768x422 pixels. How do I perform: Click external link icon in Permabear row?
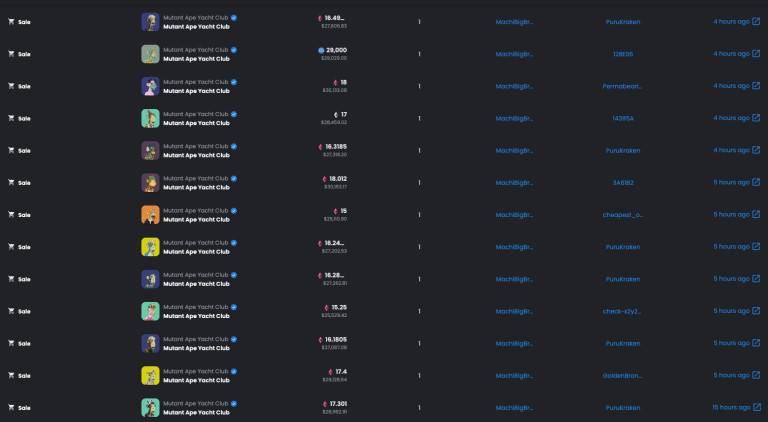(x=756, y=86)
